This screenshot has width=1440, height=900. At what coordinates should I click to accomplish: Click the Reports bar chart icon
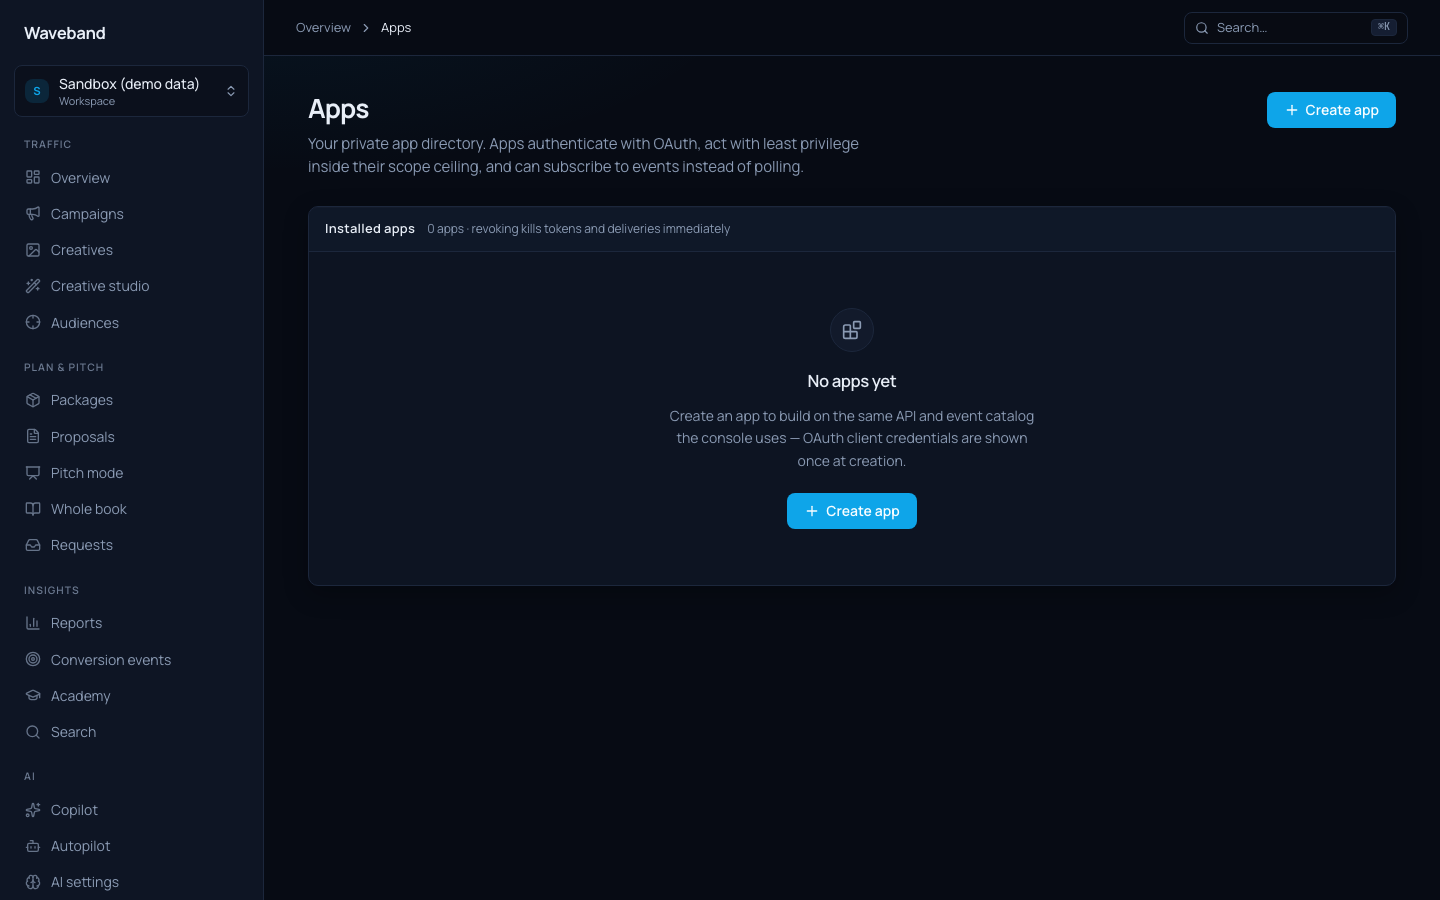pyautogui.click(x=33, y=623)
